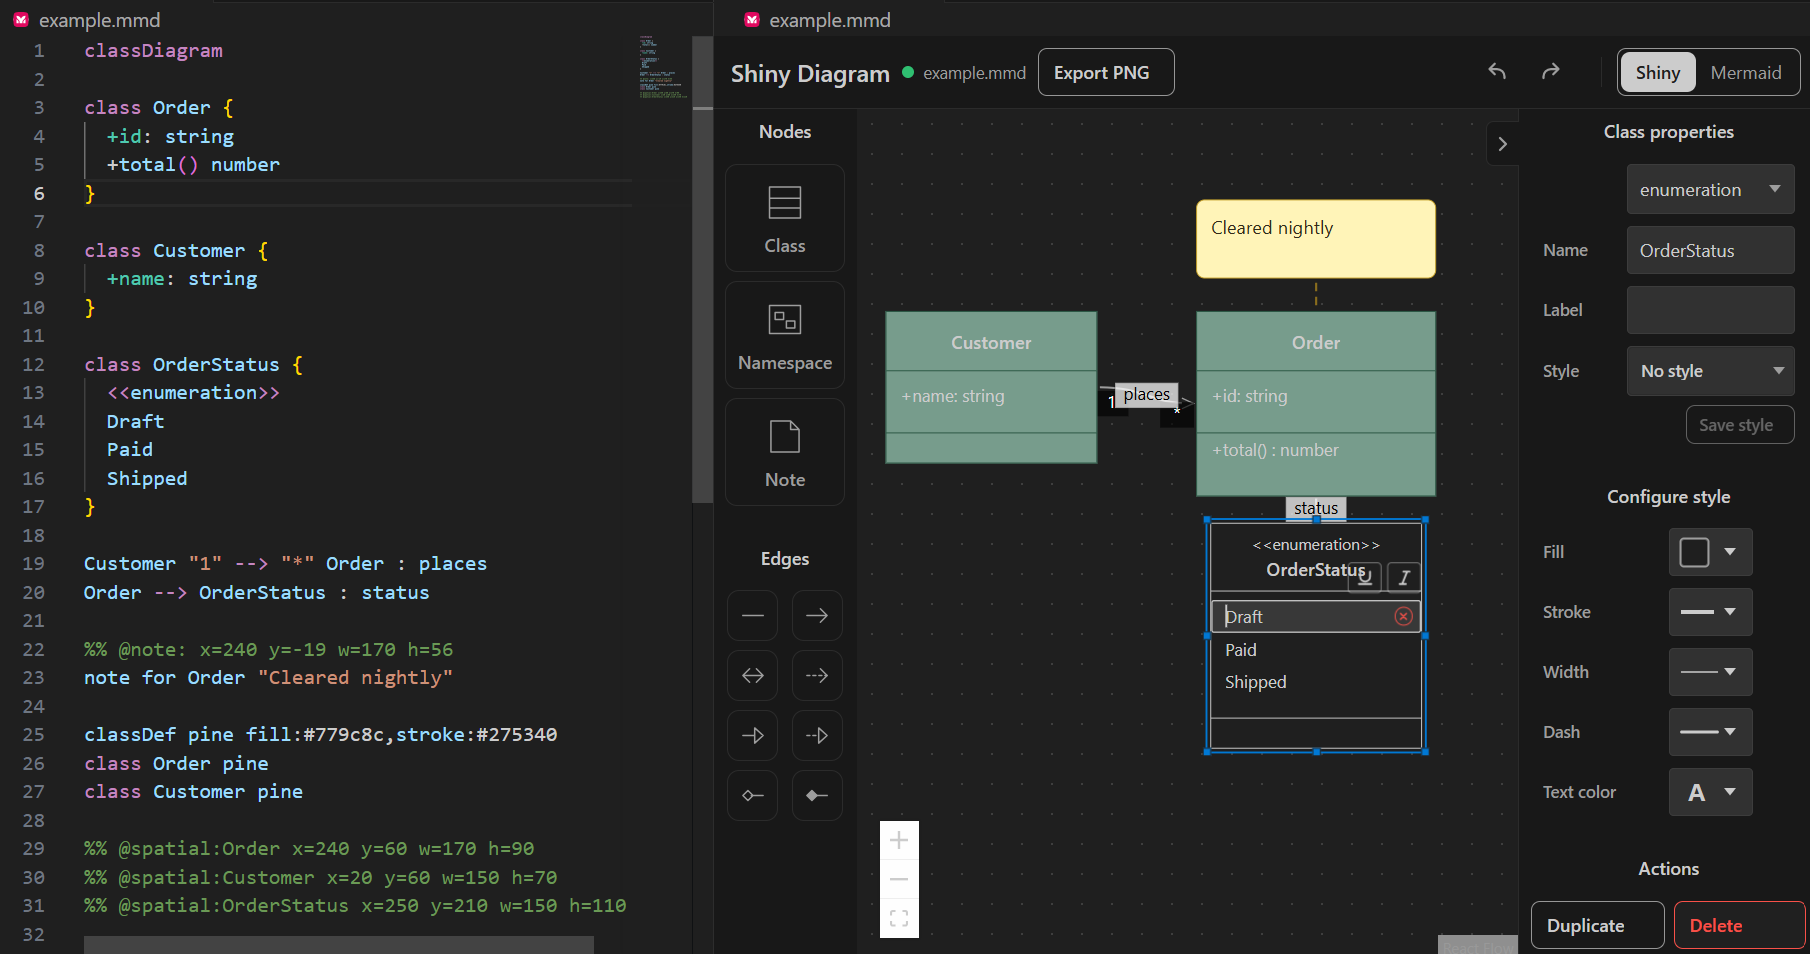Viewport: 1810px width, 954px height.
Task: Click the Paid enumeration member
Action: tap(1240, 650)
